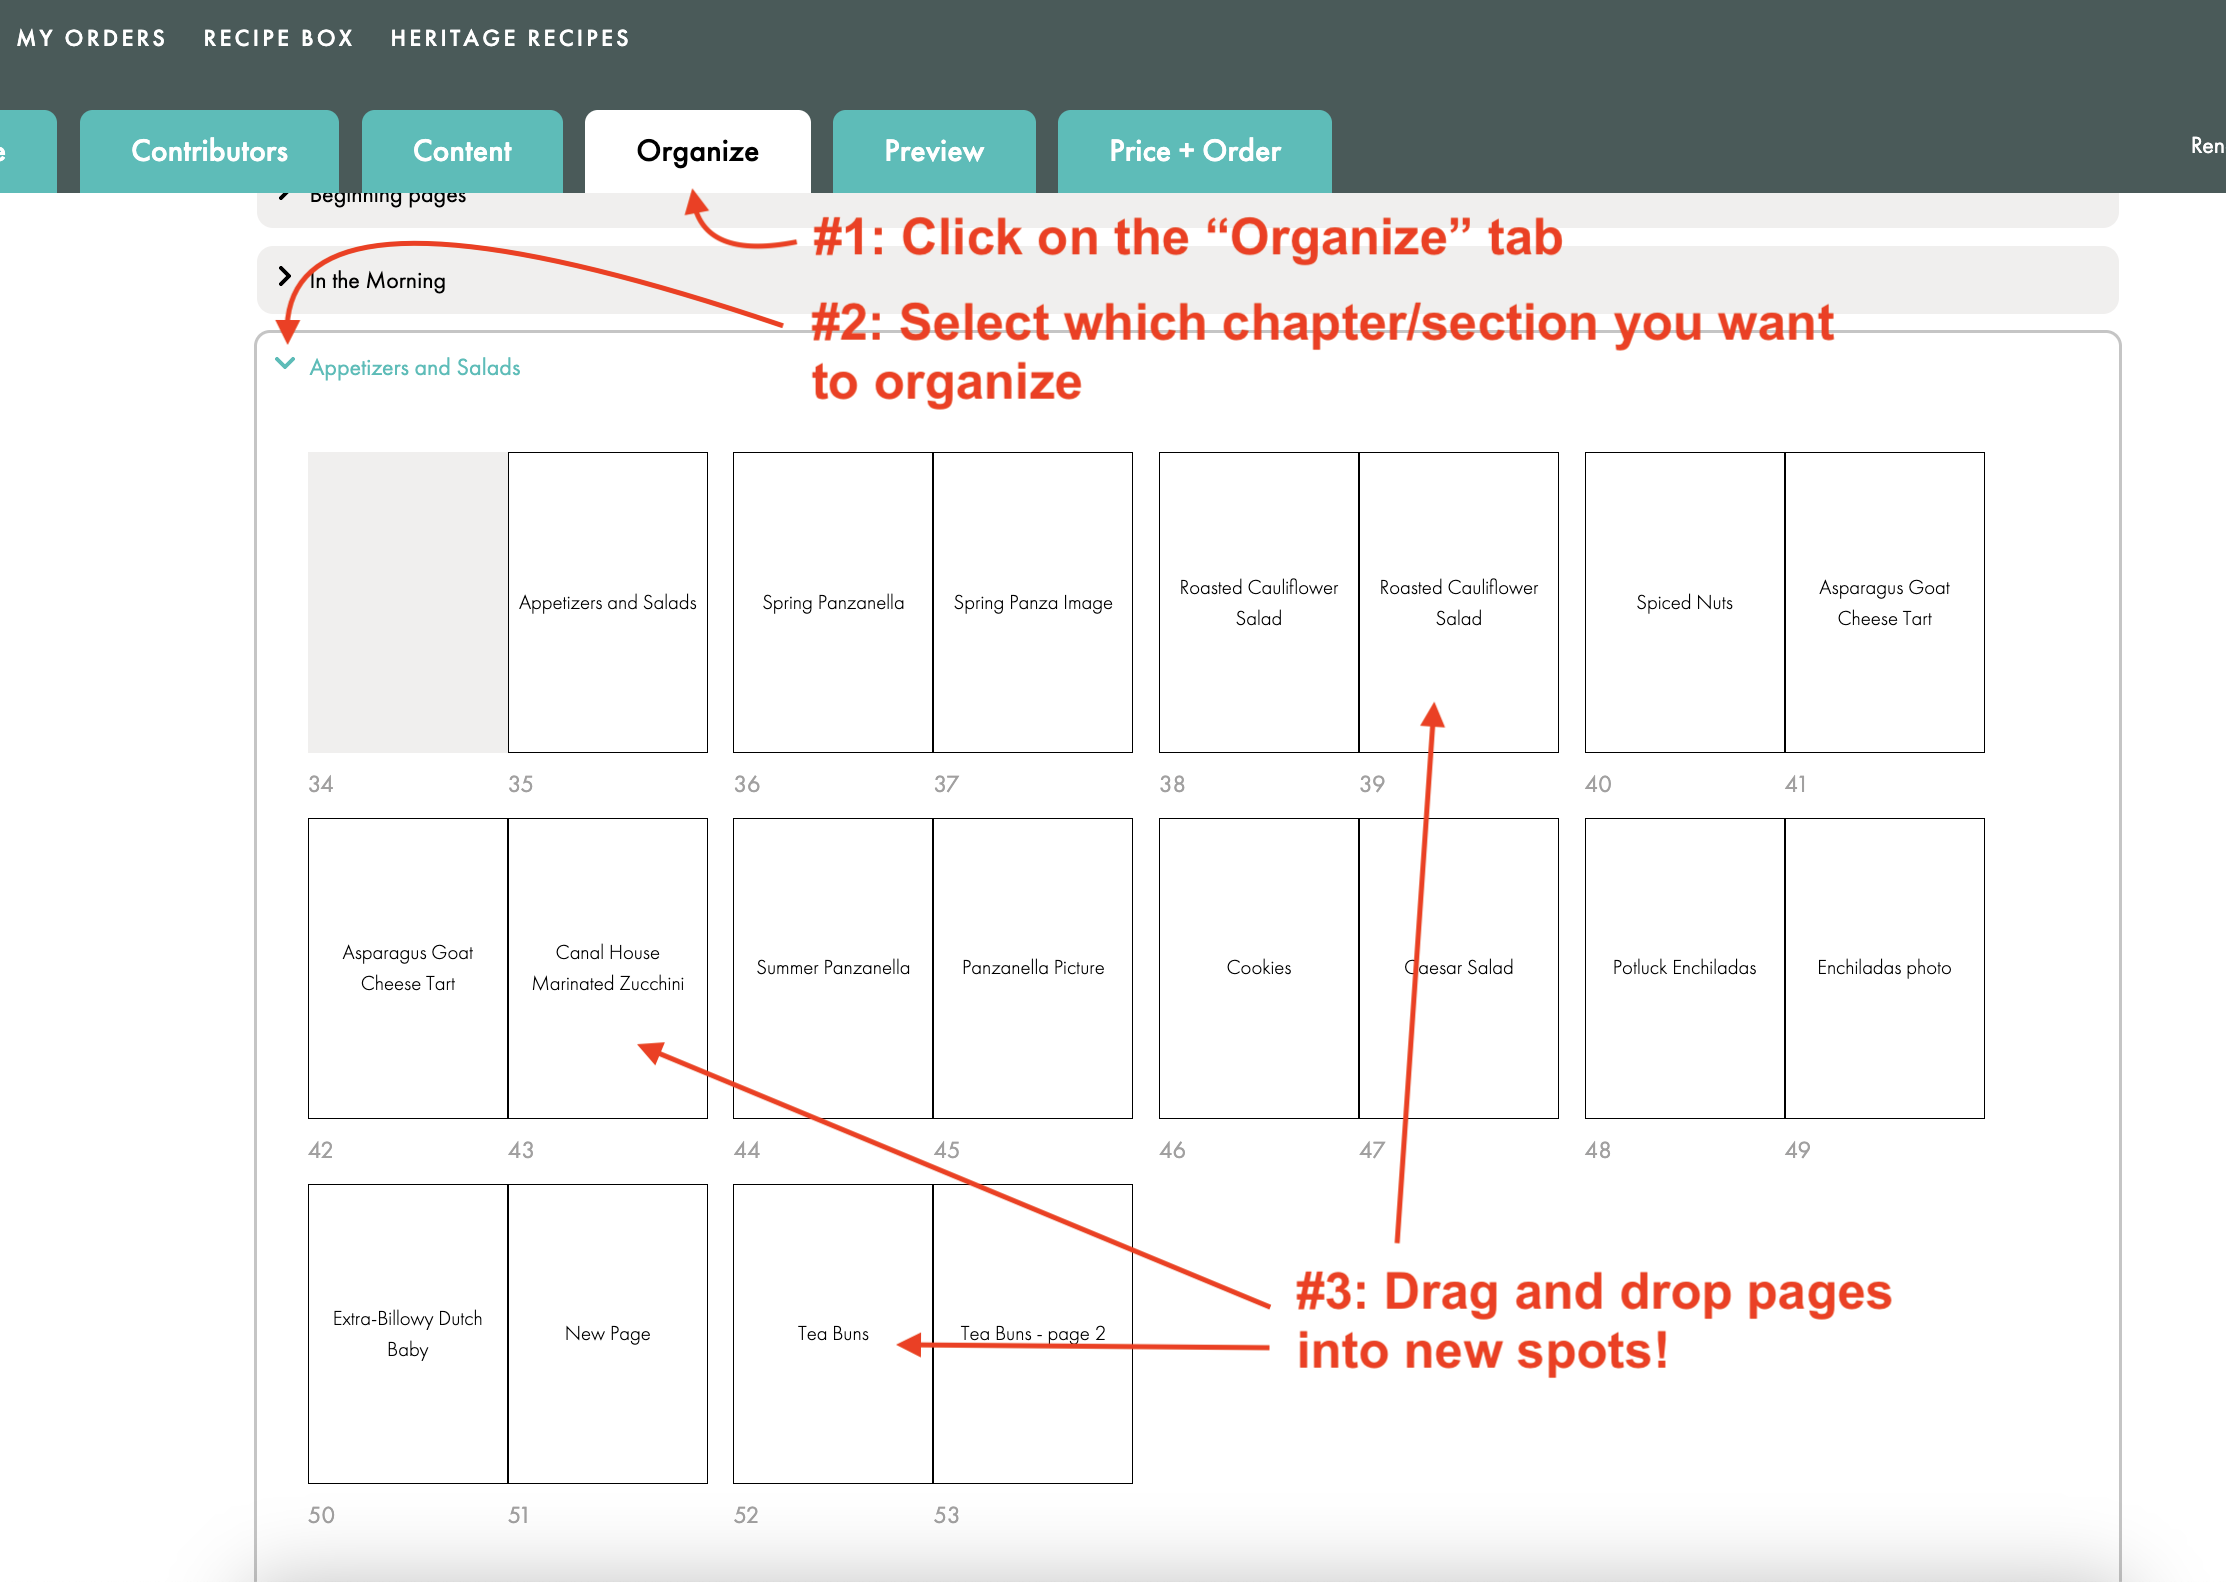Screen dimensions: 2226x1582
Task: Select the Contributors tab
Action: 208,151
